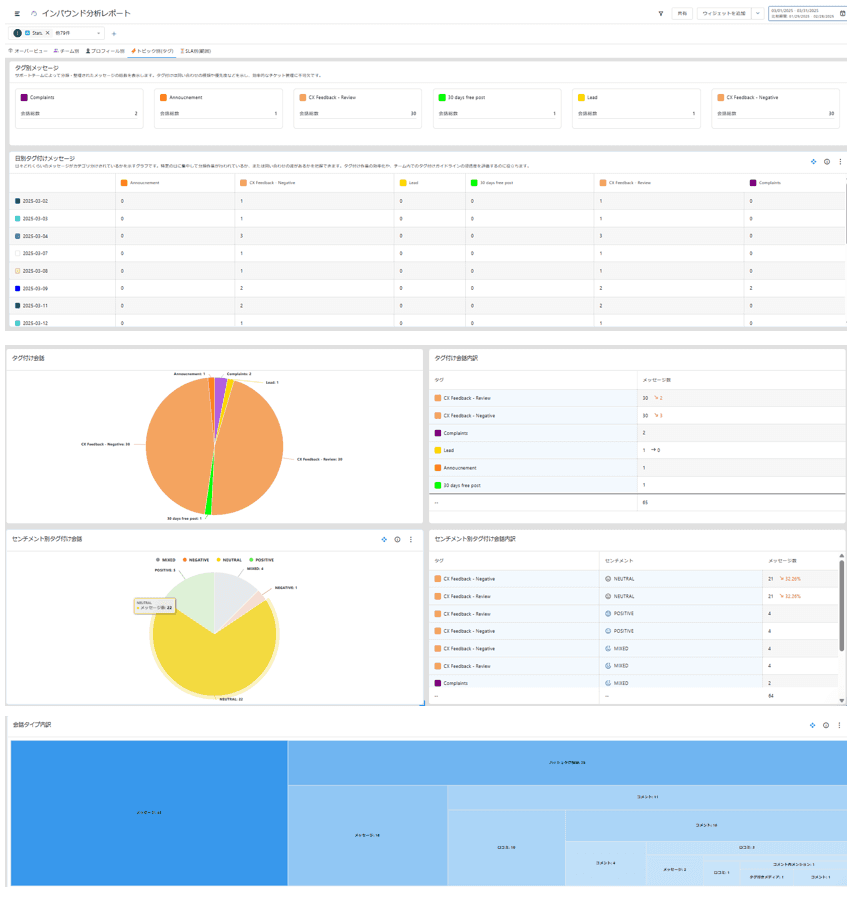Viewport: 858px width, 902px height.
Task: Open the date range picker field
Action: (x=805, y=14)
